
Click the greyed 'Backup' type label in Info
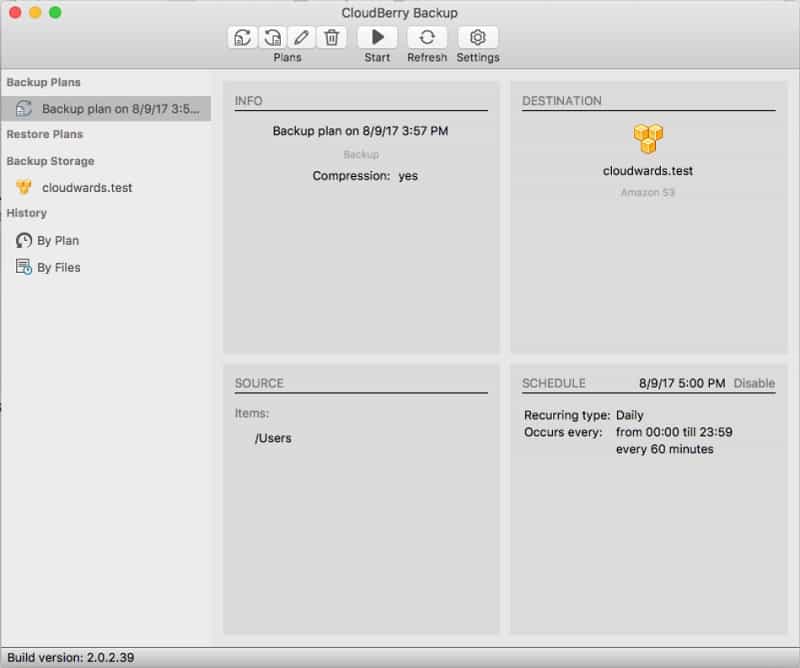click(361, 154)
